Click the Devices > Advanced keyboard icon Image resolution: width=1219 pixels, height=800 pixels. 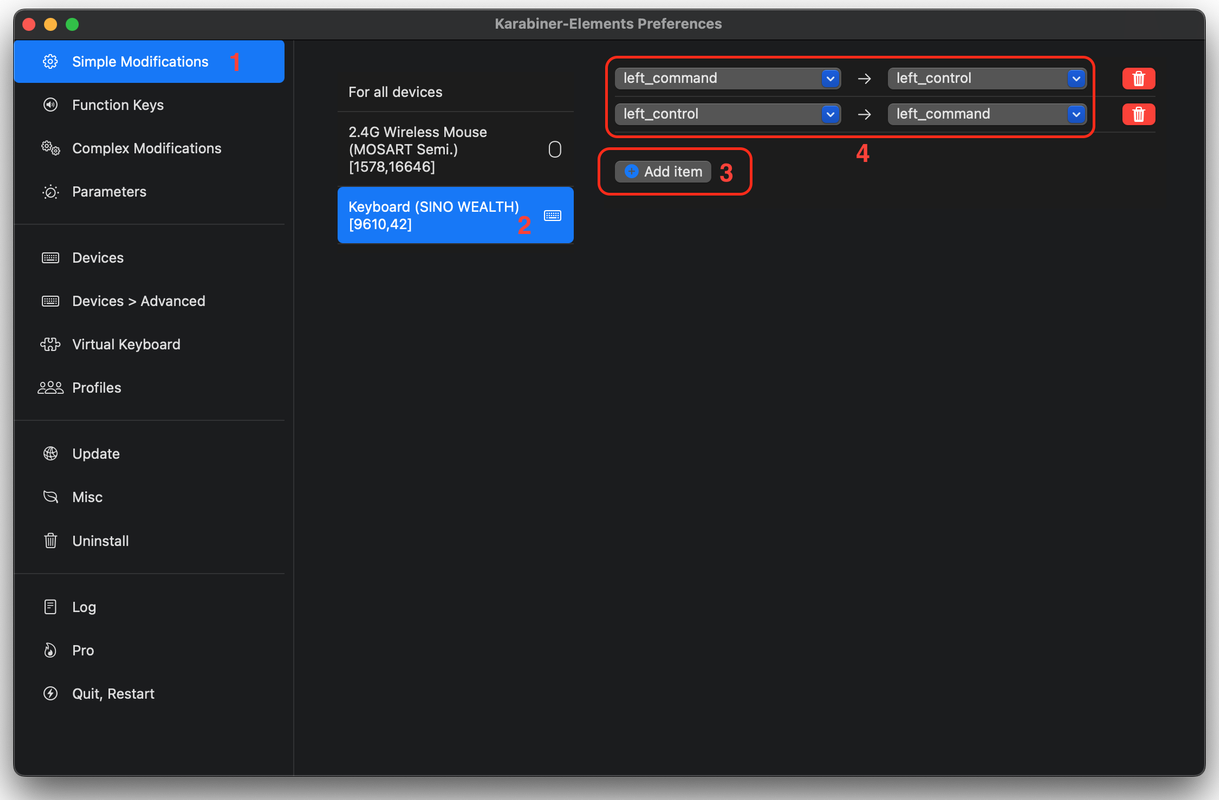(x=50, y=301)
